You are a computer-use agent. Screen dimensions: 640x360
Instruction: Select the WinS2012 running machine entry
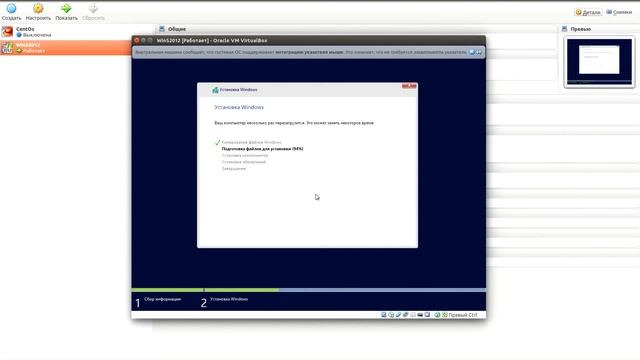tap(65, 48)
